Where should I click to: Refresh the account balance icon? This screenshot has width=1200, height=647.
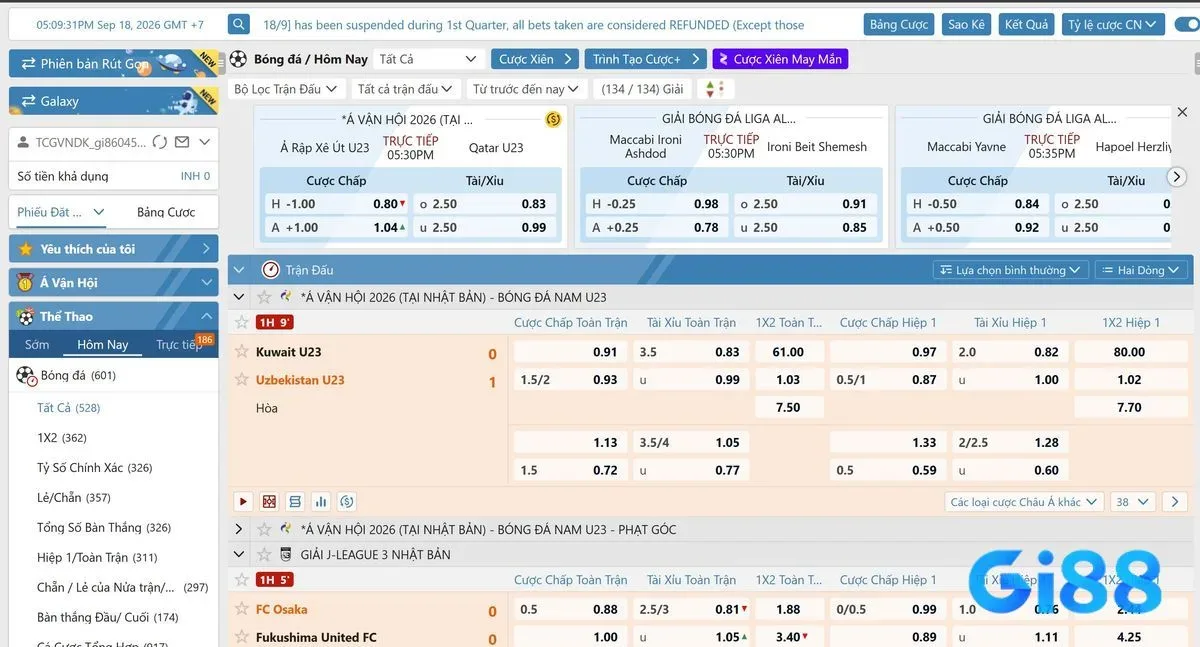tap(160, 142)
